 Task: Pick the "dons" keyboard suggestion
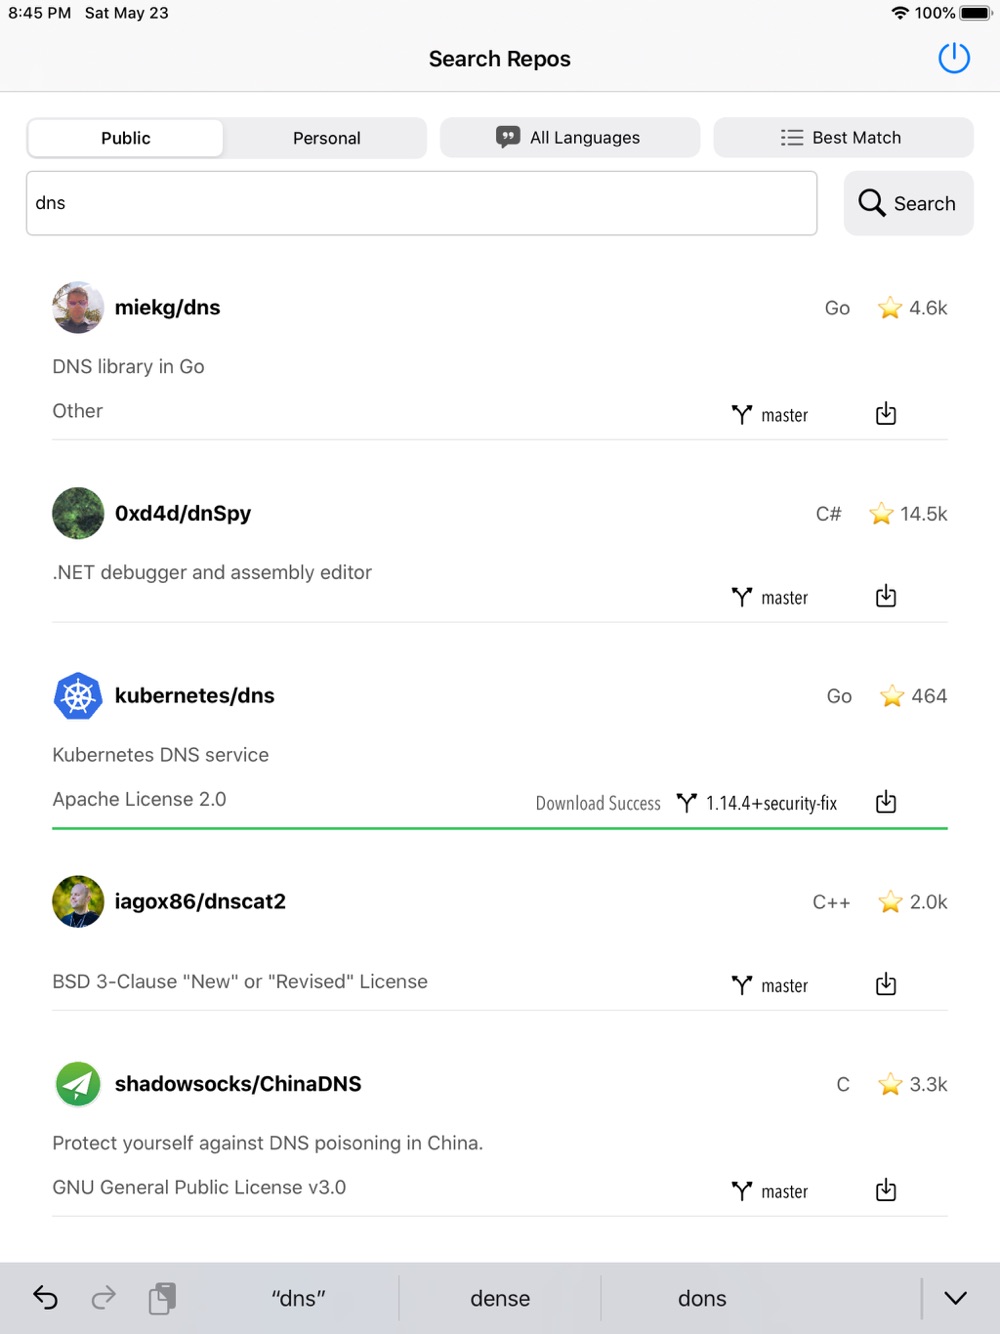pyautogui.click(x=702, y=1298)
